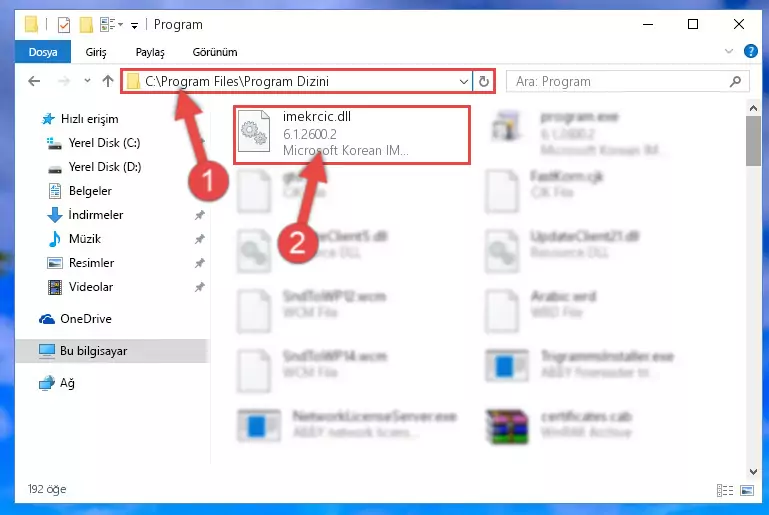The image size is (769, 515).
Task: Click the forward navigation arrow
Action: click(64, 81)
